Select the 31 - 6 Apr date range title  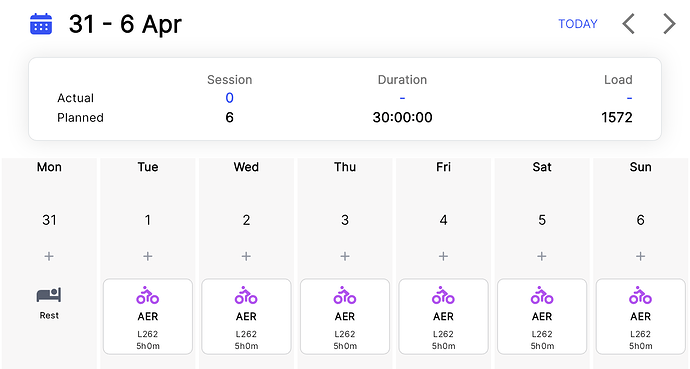pos(125,24)
